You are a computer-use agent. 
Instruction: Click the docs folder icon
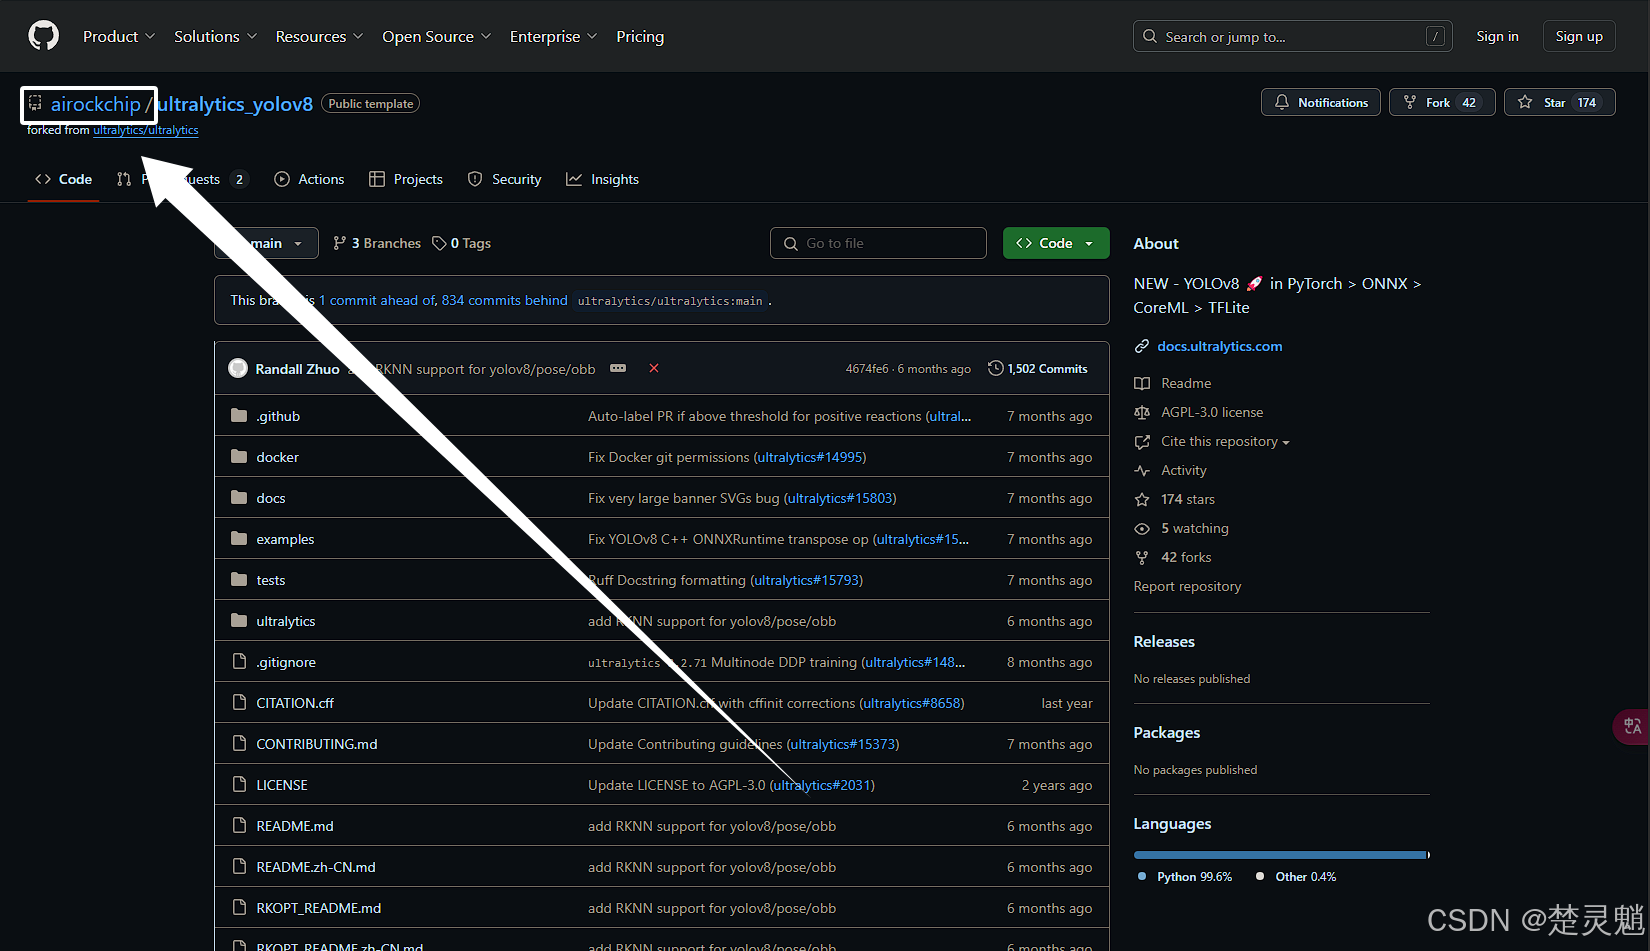click(x=239, y=497)
